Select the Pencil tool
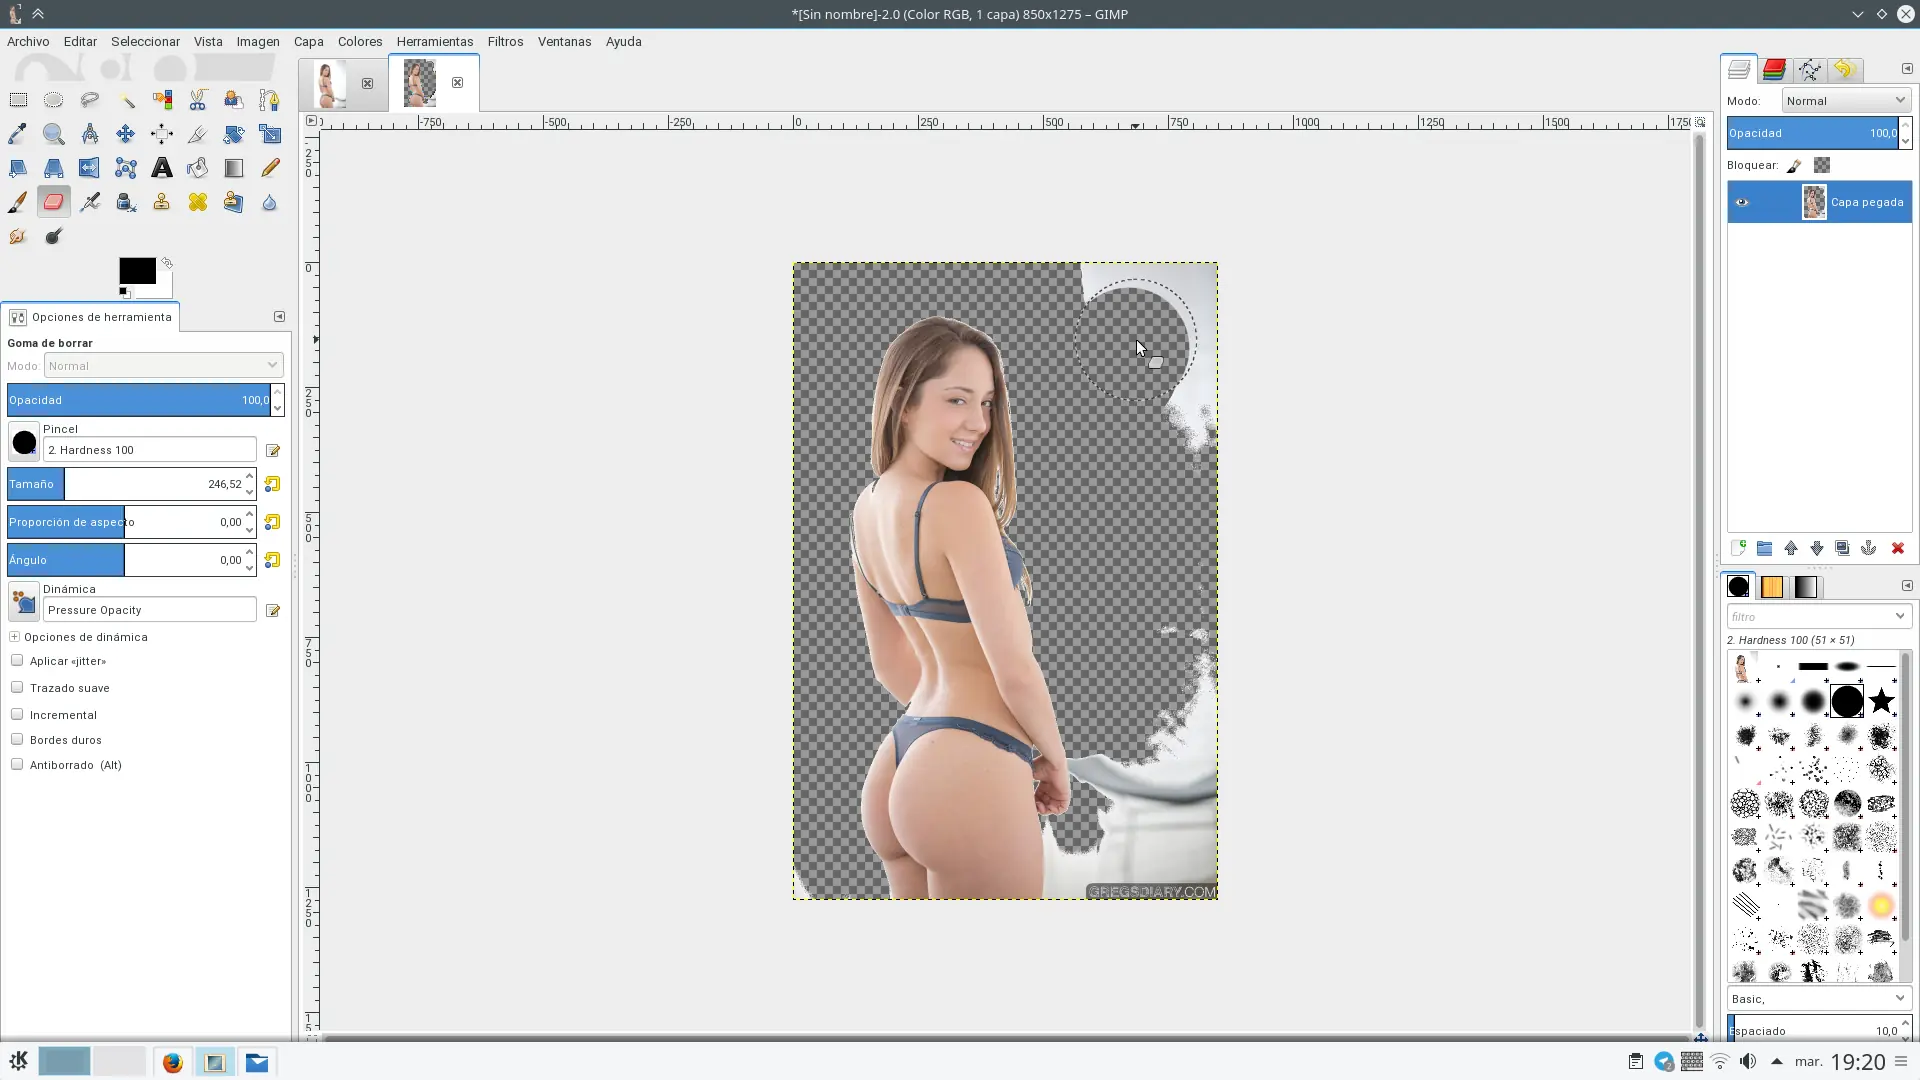This screenshot has height=1080, width=1920. [270, 168]
